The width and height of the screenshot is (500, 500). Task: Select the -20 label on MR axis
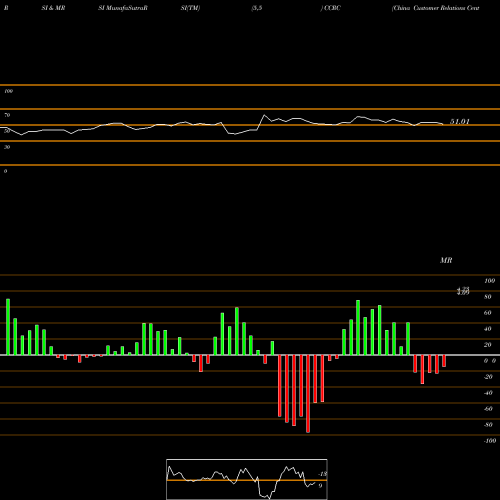click(x=488, y=377)
